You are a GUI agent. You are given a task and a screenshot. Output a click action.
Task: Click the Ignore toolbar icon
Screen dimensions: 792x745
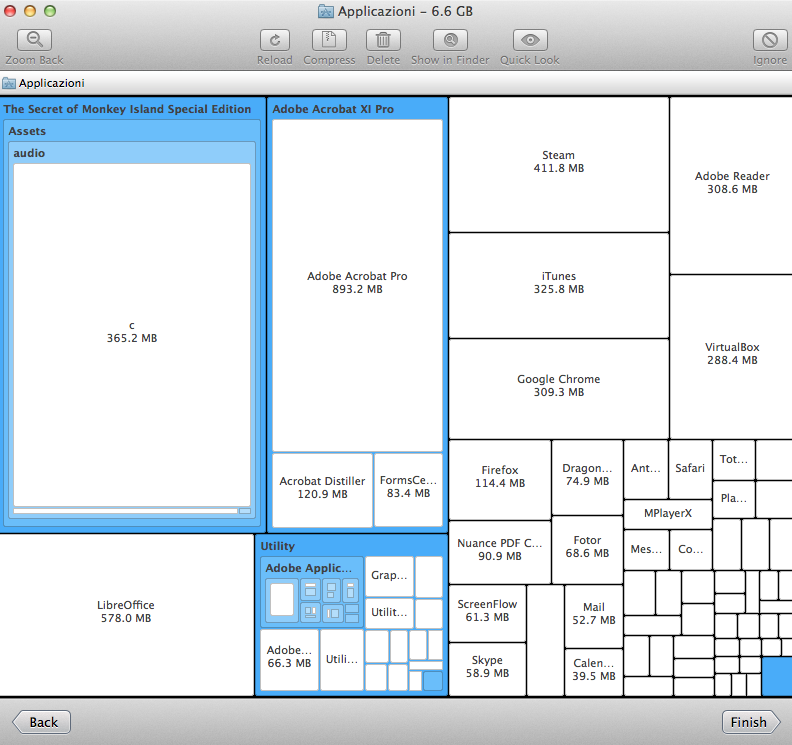pos(770,40)
